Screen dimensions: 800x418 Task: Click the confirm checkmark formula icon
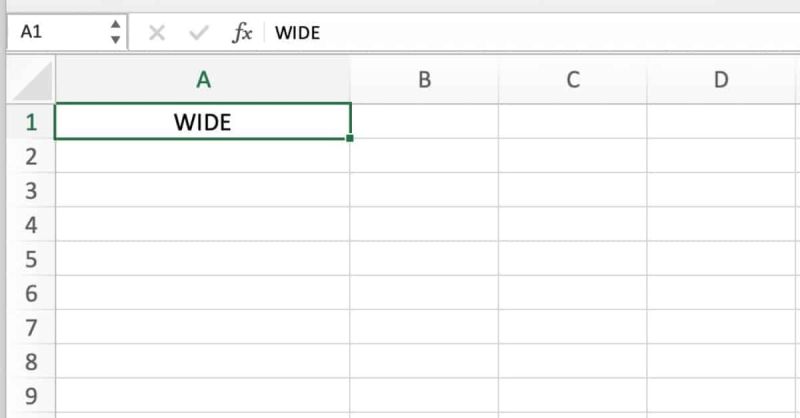(198, 33)
